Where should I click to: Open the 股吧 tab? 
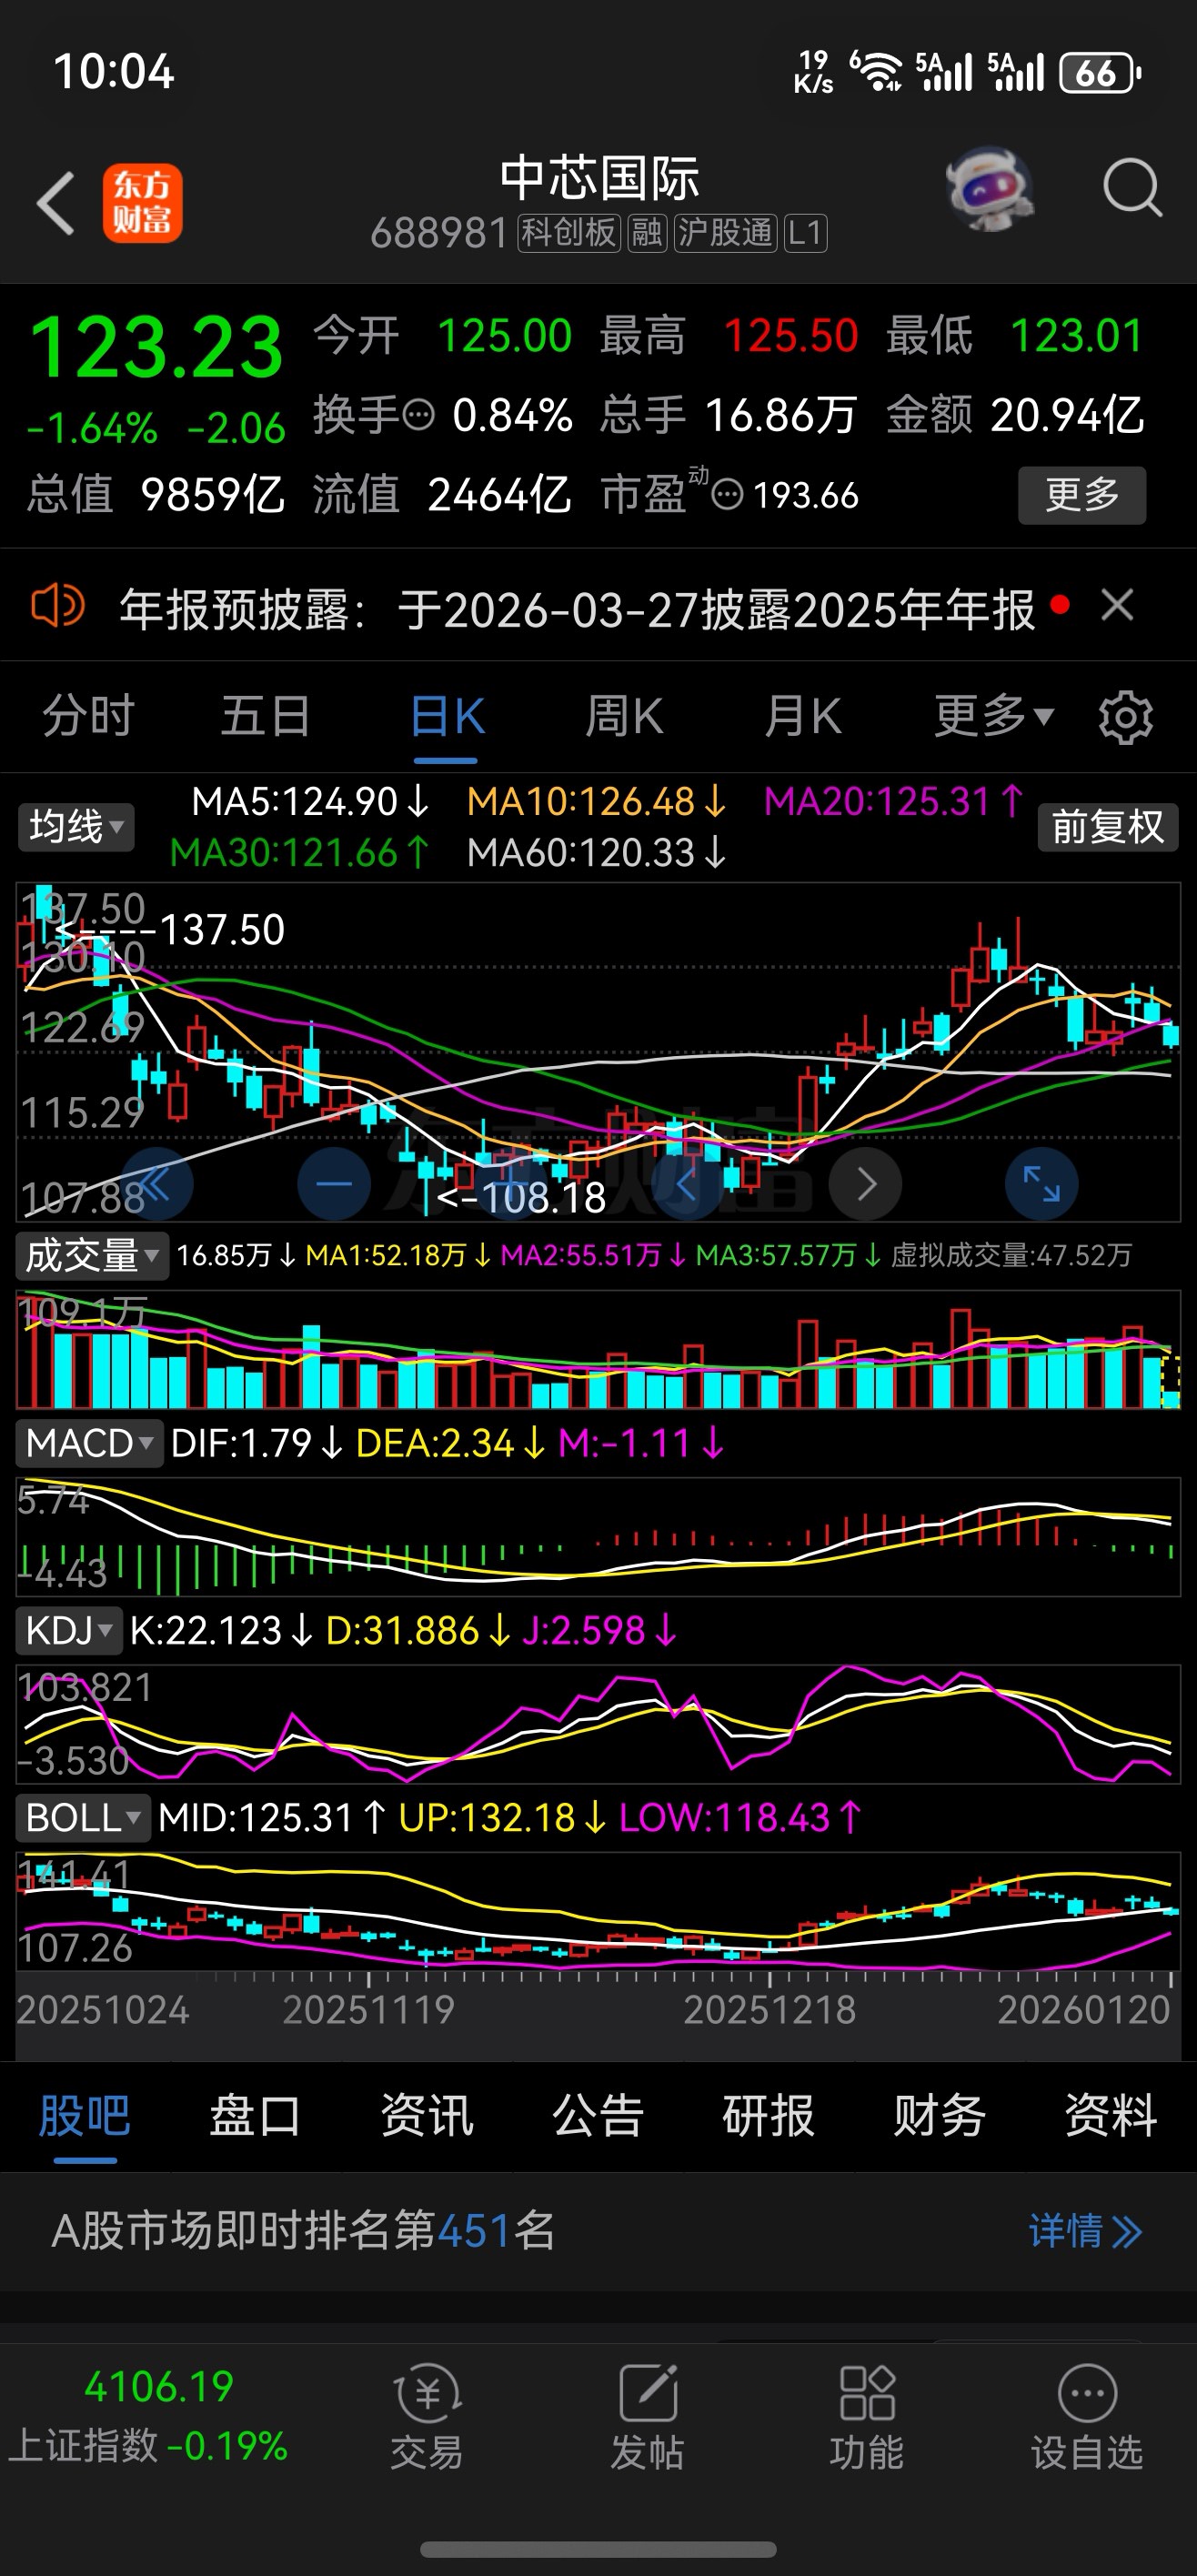pyautogui.click(x=85, y=2115)
